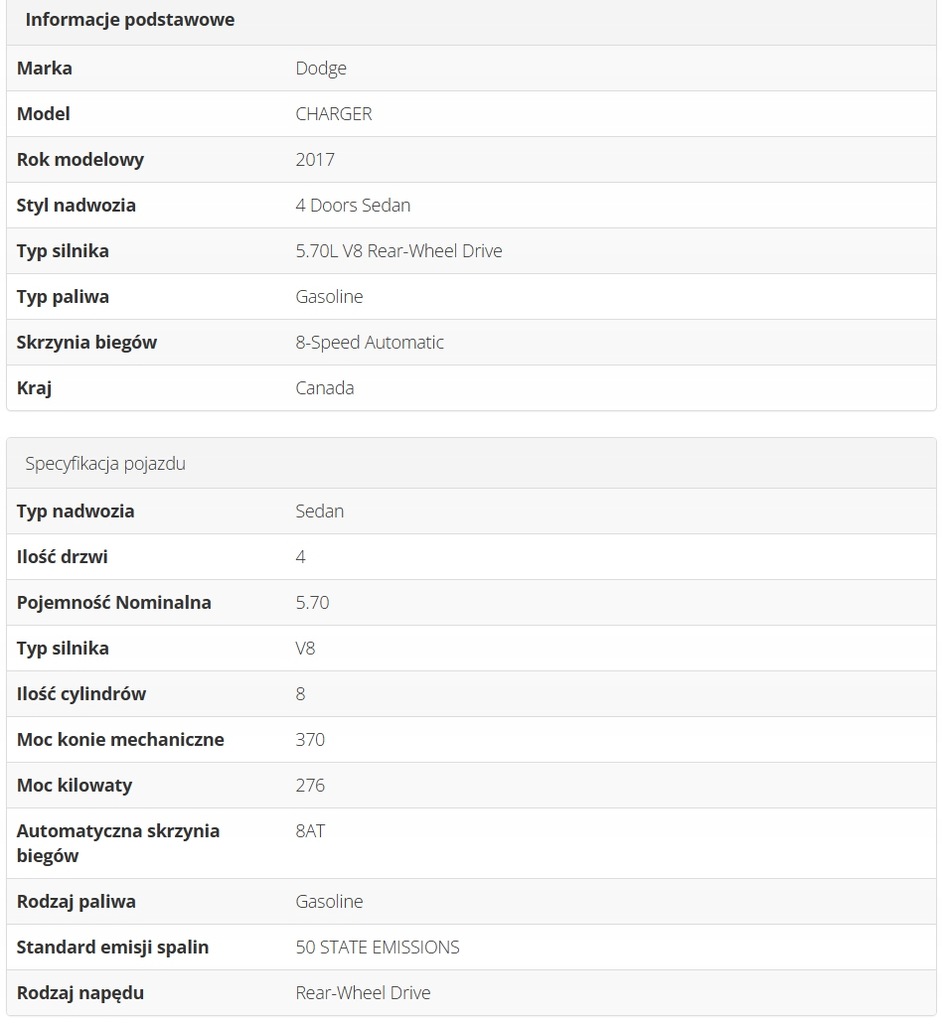Viewport: 942px width, 1024px height.
Task: Click the "4 Doors Sedan" body style value
Action: click(x=353, y=206)
